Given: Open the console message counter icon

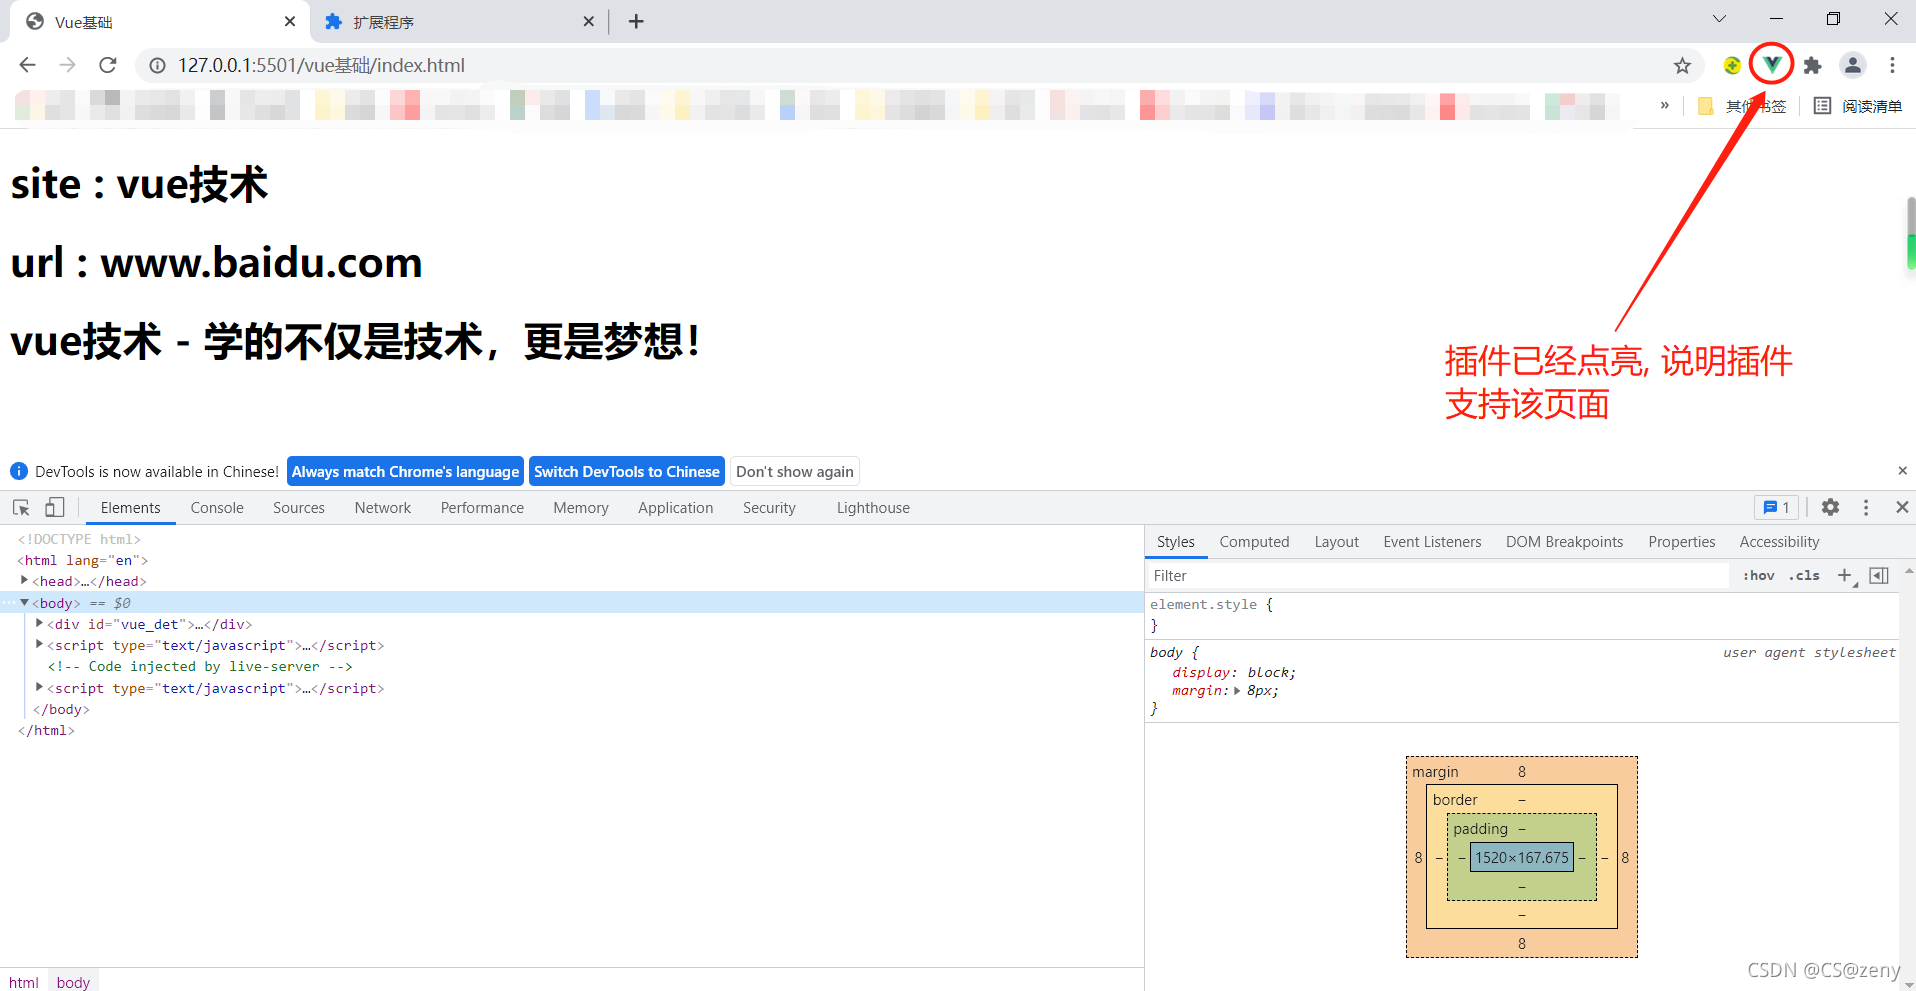Looking at the screenshot, I should pyautogui.click(x=1776, y=507).
